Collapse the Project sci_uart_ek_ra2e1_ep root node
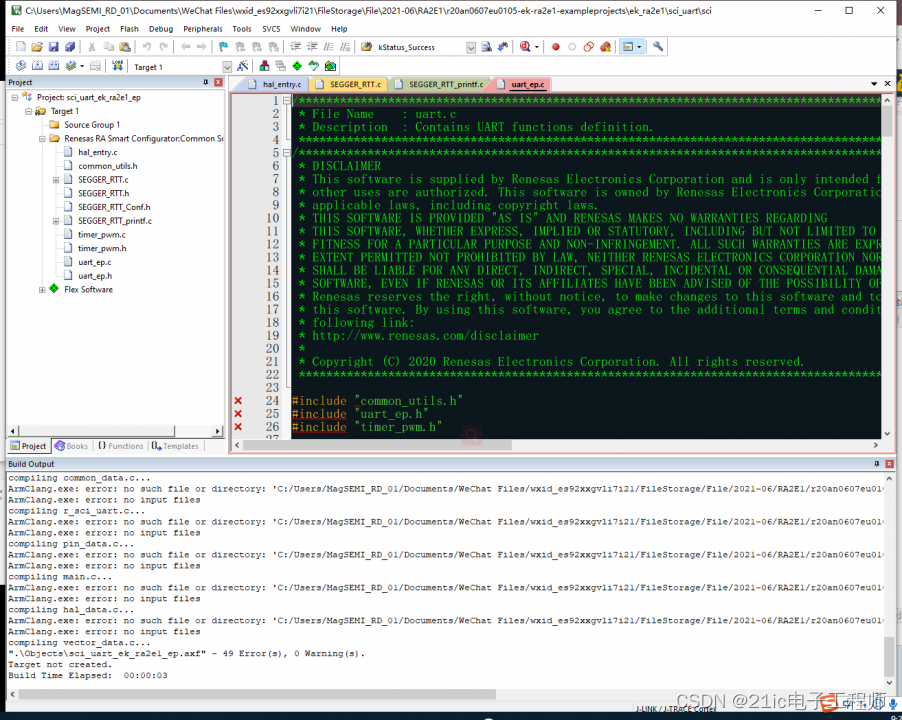 coord(14,98)
